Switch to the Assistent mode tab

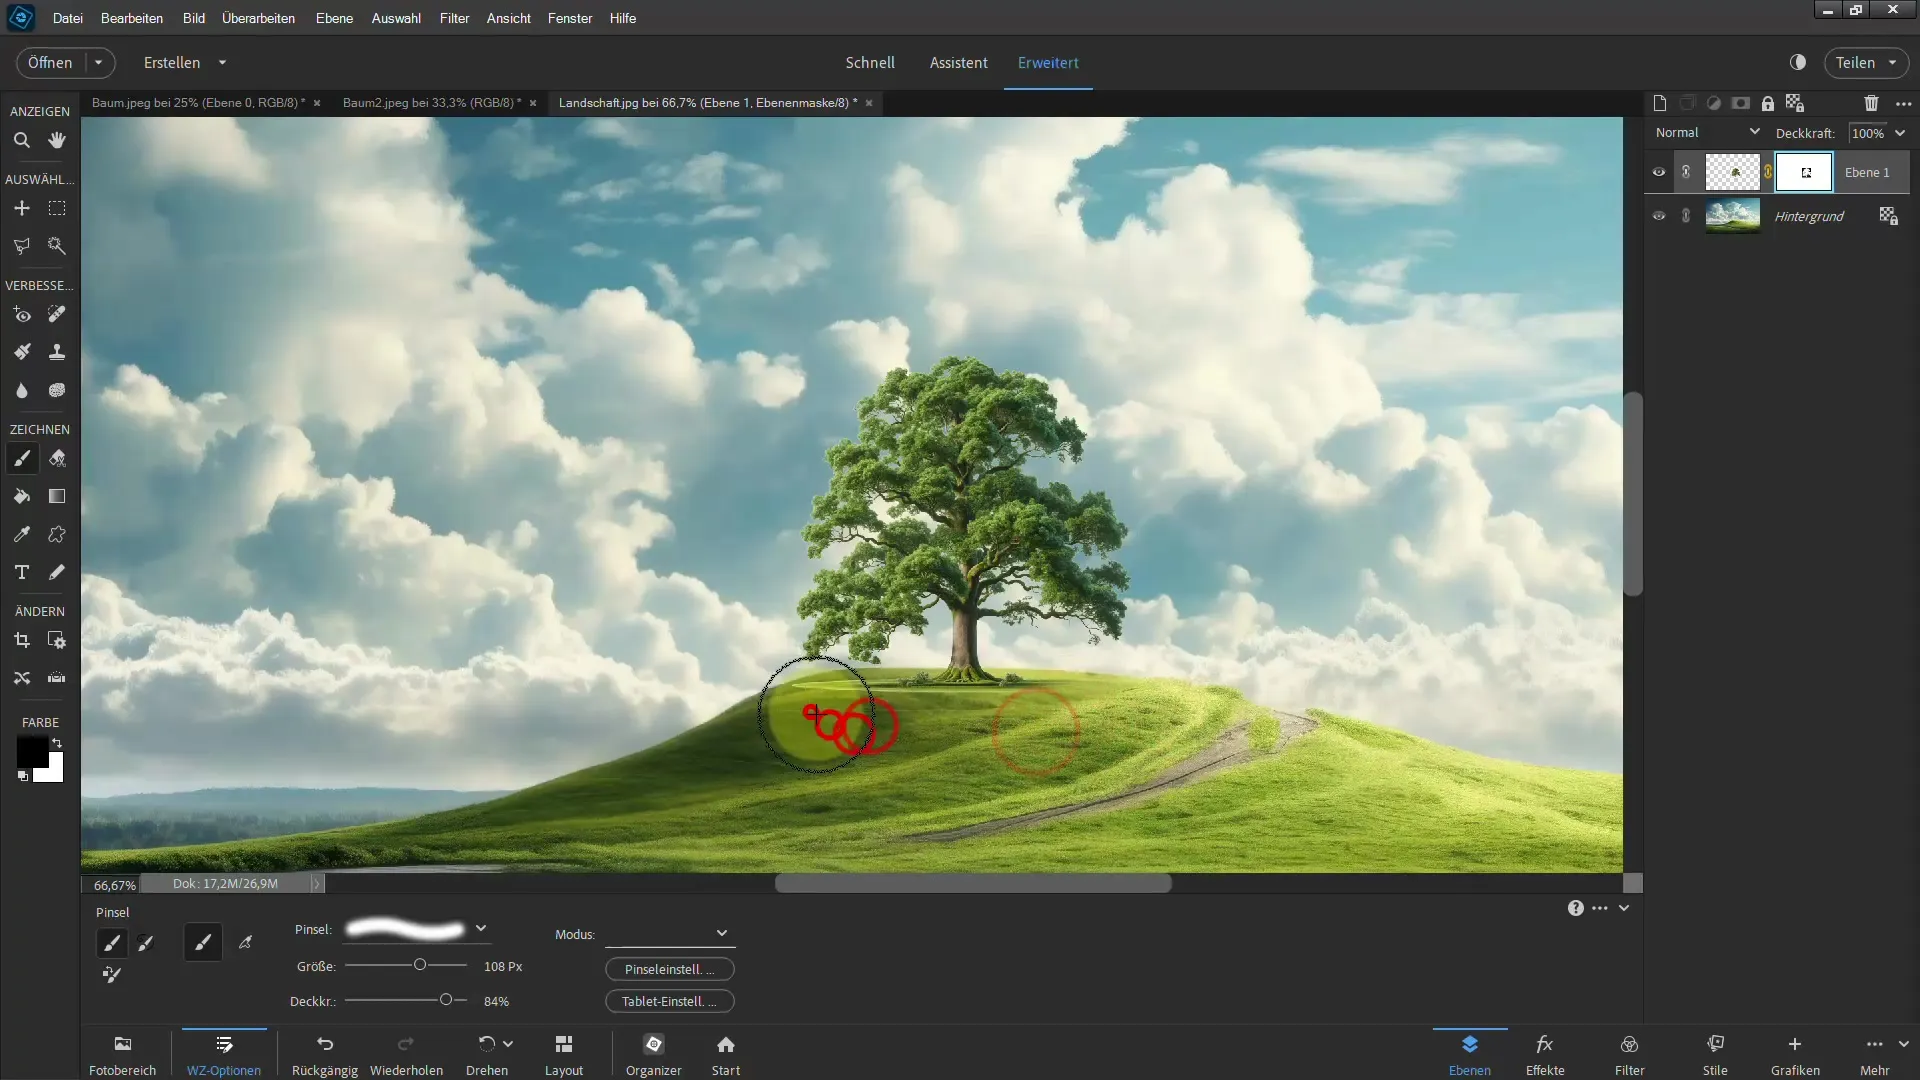(x=958, y=62)
